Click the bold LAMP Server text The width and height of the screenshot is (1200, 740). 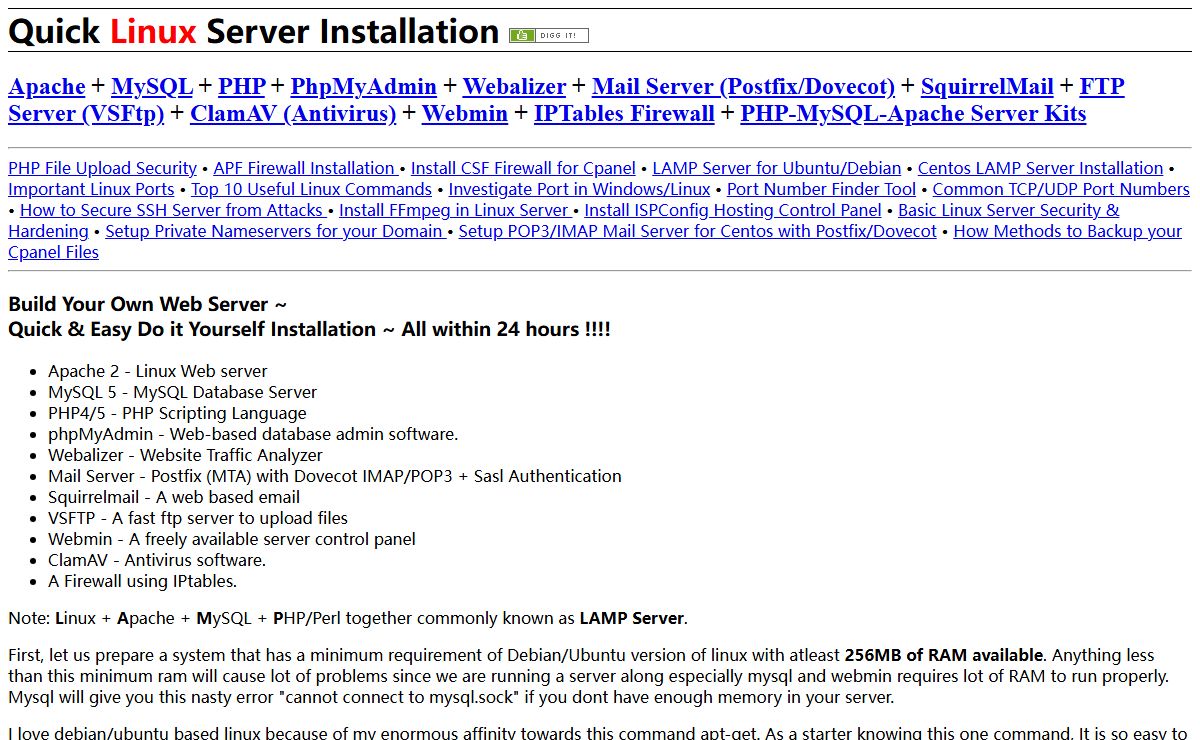(x=632, y=618)
